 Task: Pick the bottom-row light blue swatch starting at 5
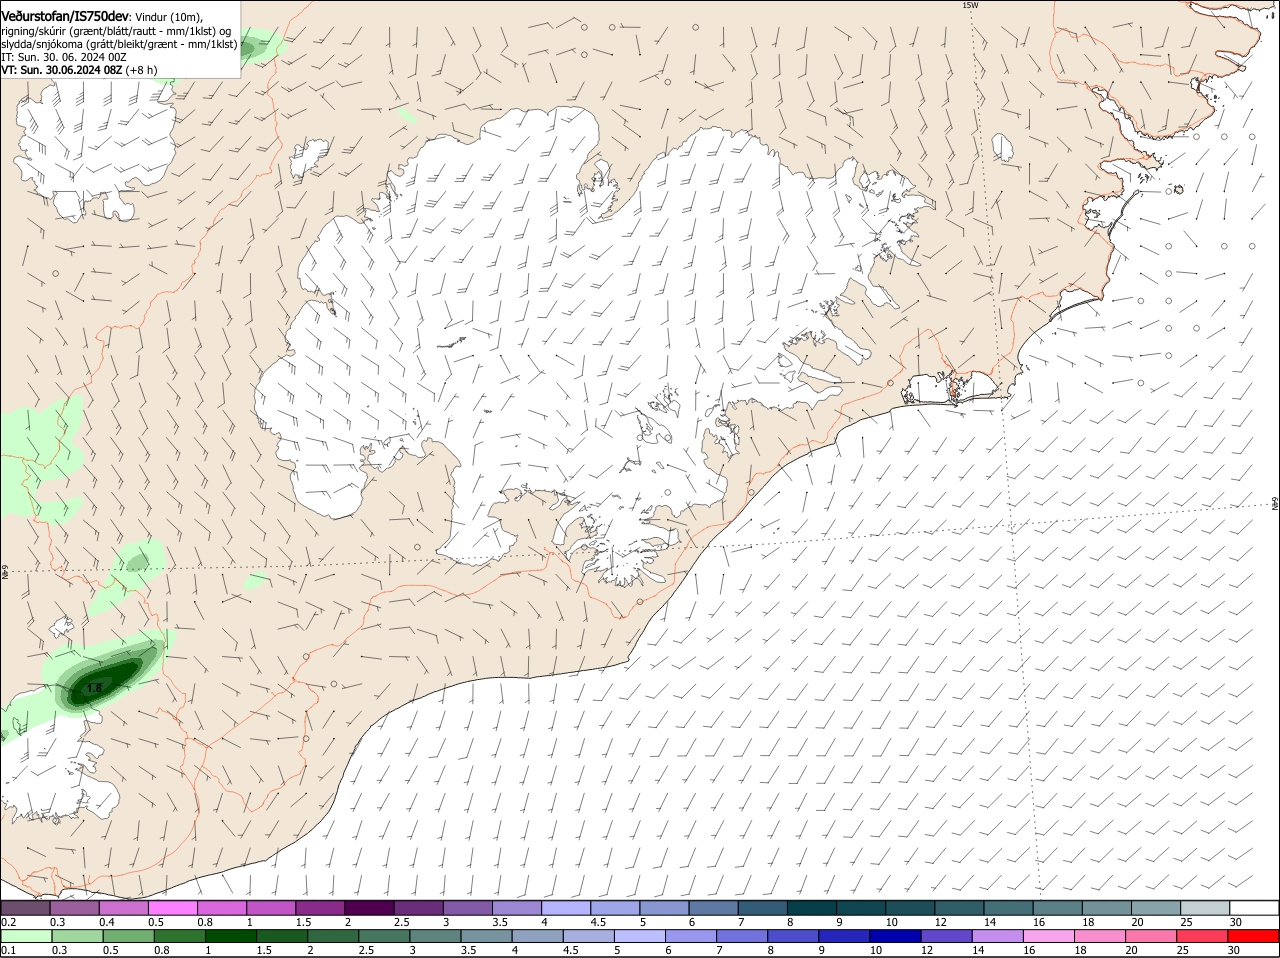tap(638, 936)
